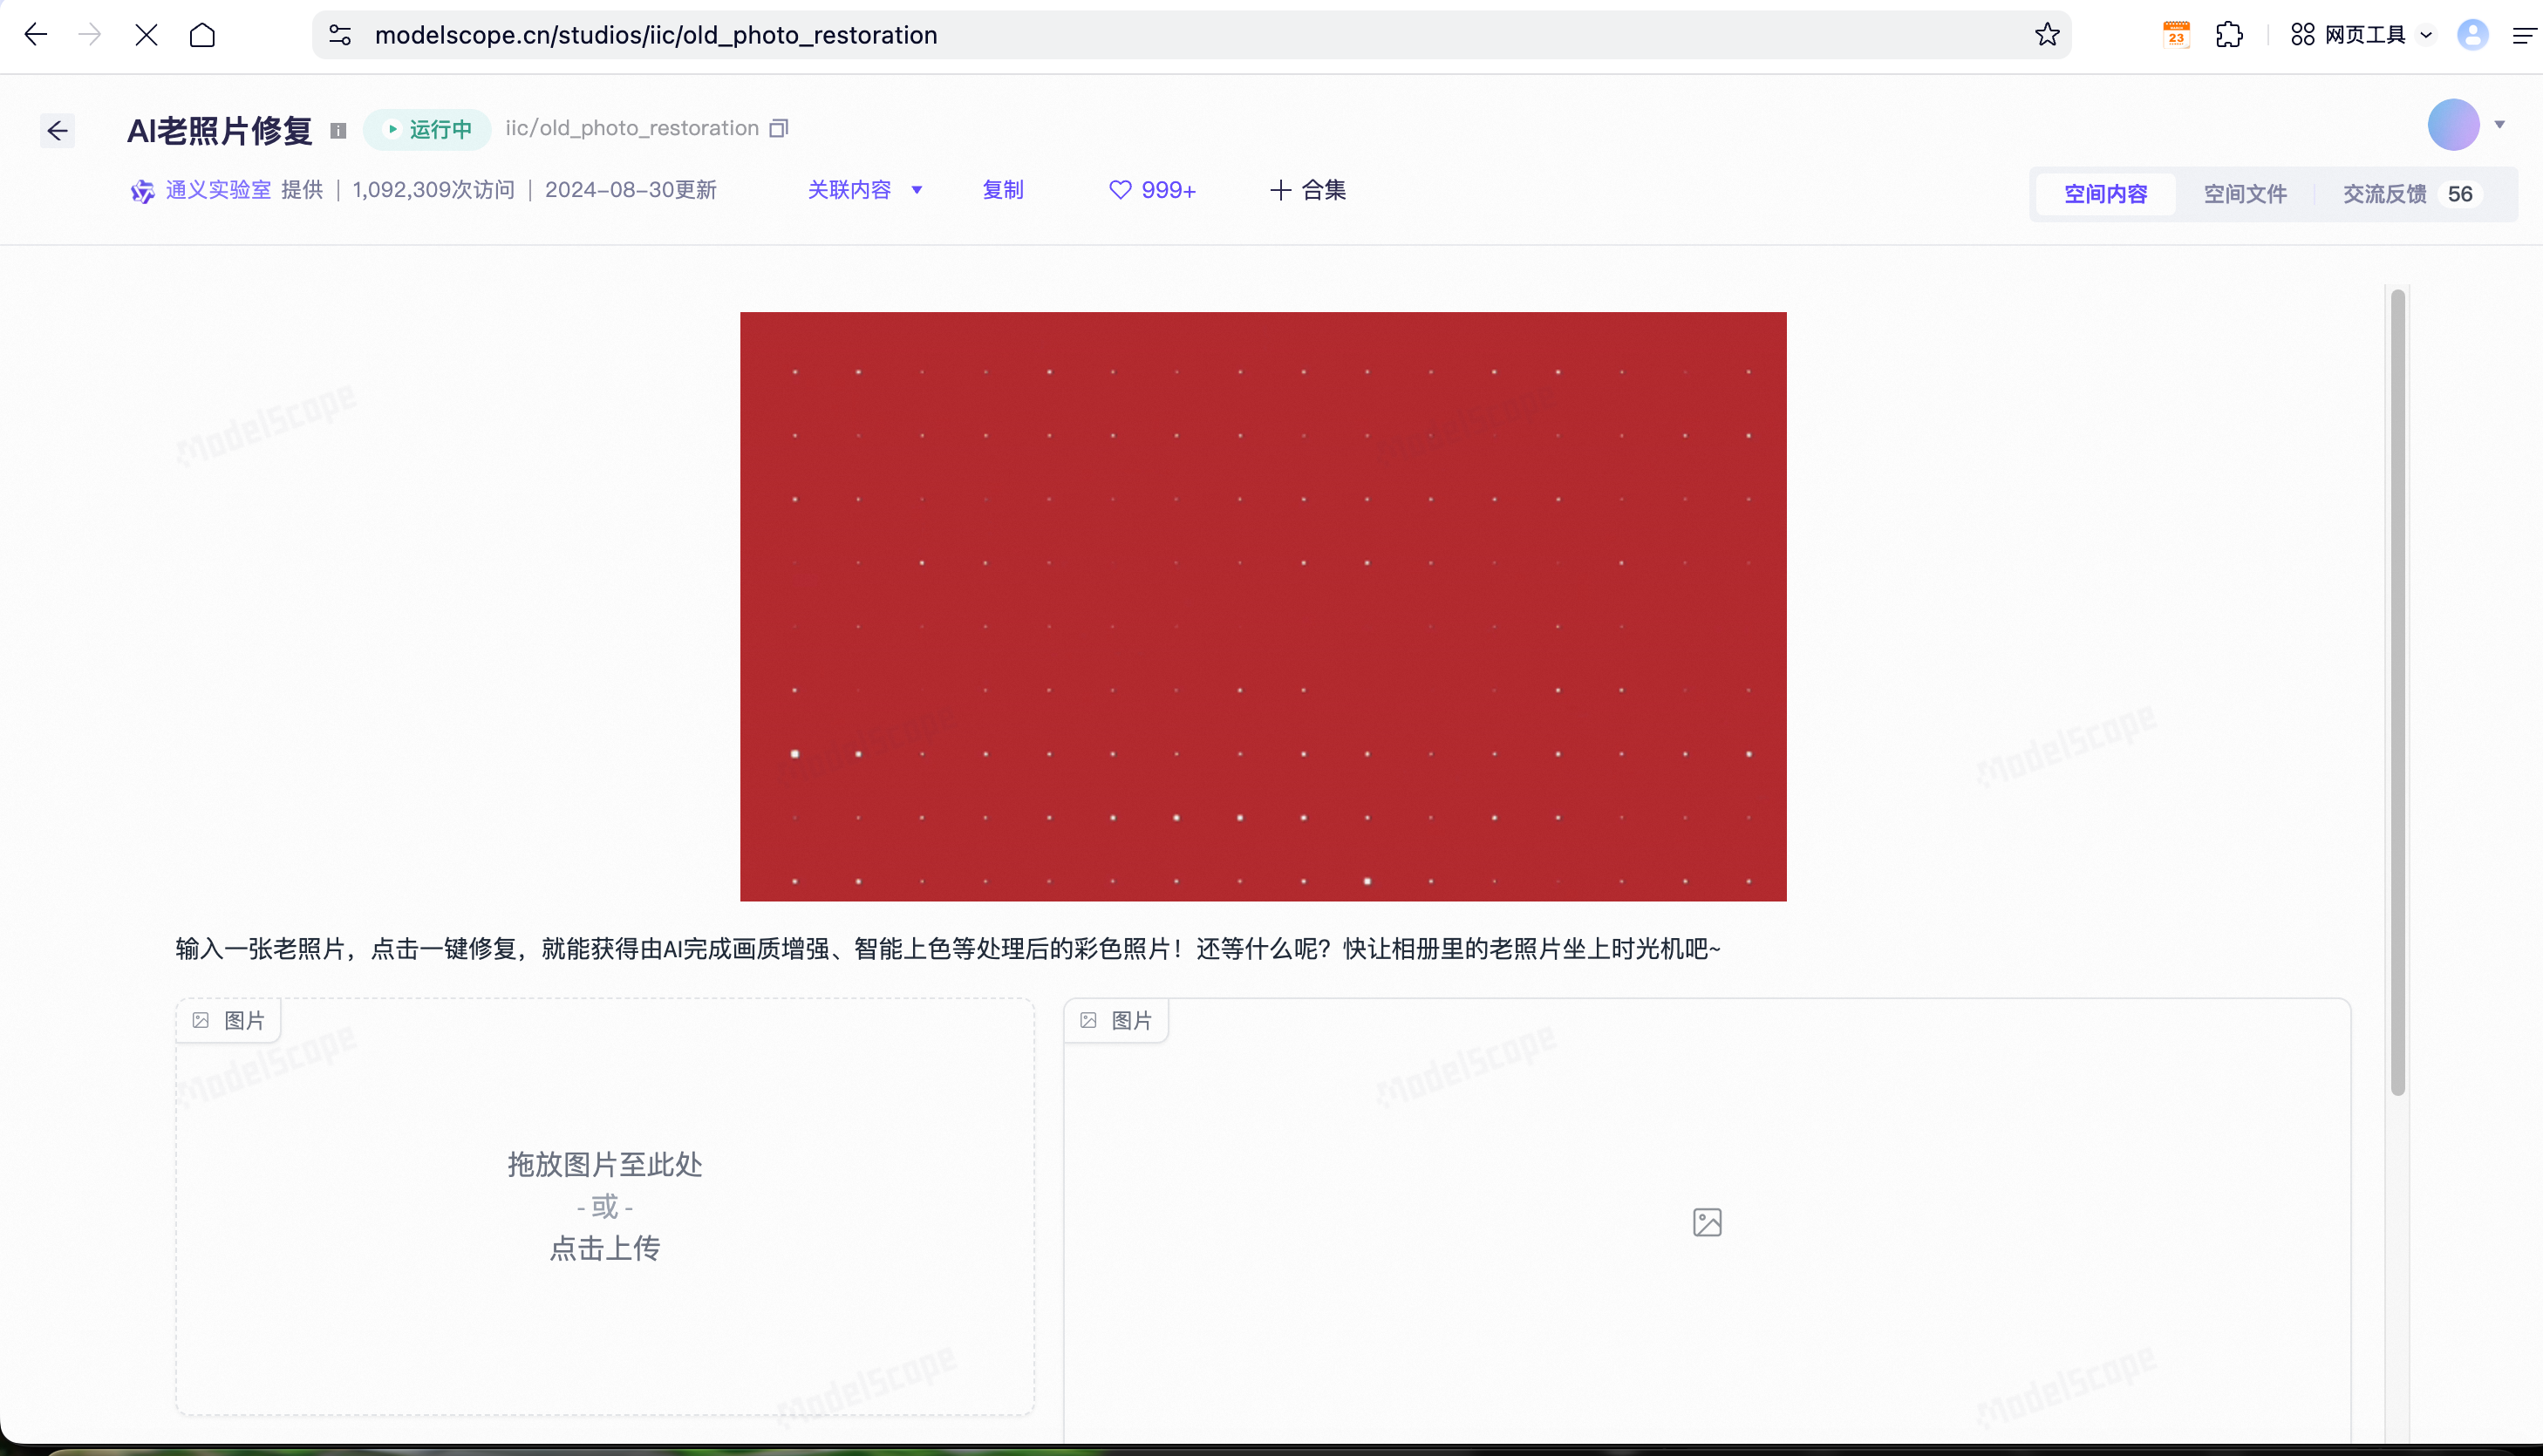Click 复制 link
Image resolution: width=2543 pixels, height=1456 pixels.
[x=1002, y=190]
